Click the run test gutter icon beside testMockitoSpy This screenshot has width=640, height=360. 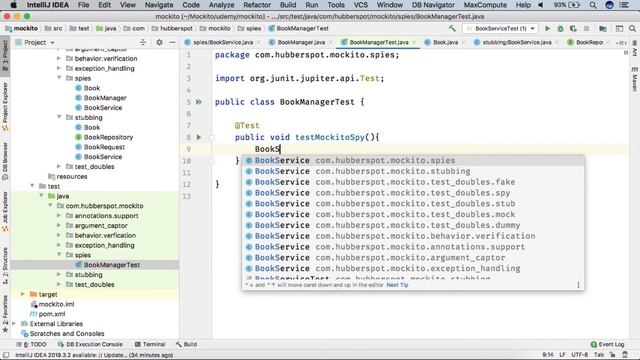(199, 137)
